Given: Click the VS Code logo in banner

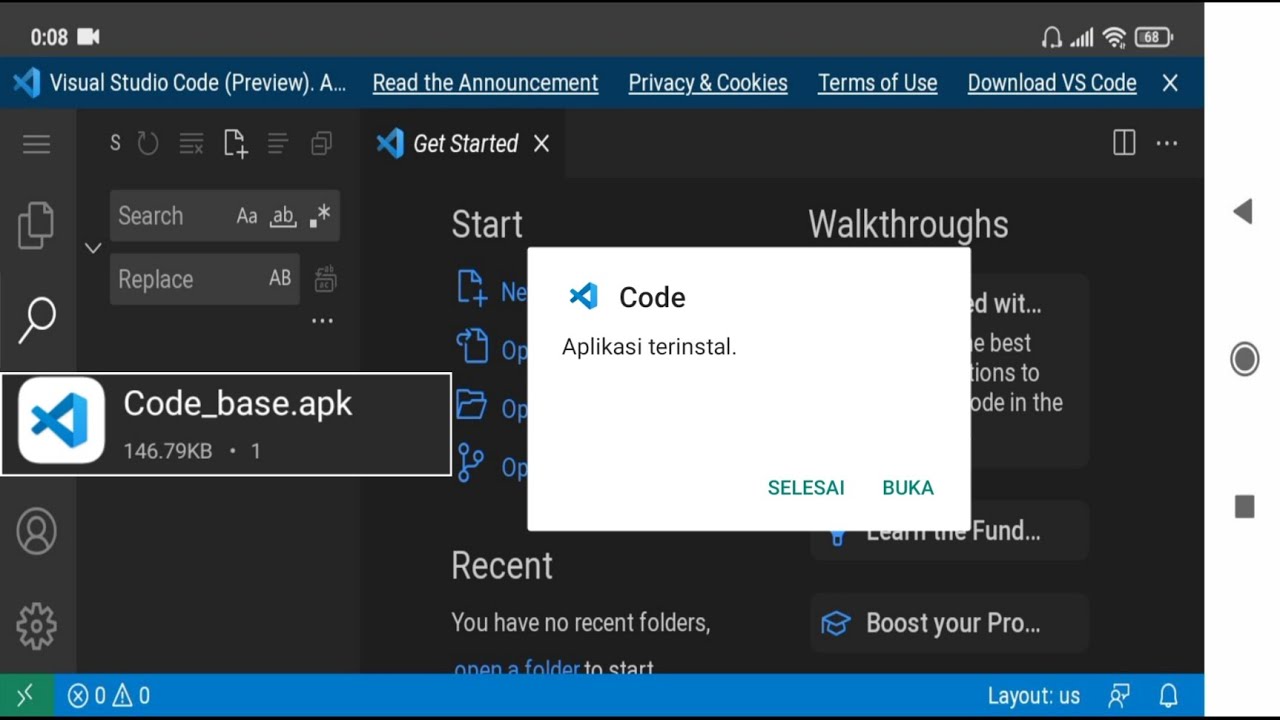Looking at the screenshot, I should click(x=27, y=83).
